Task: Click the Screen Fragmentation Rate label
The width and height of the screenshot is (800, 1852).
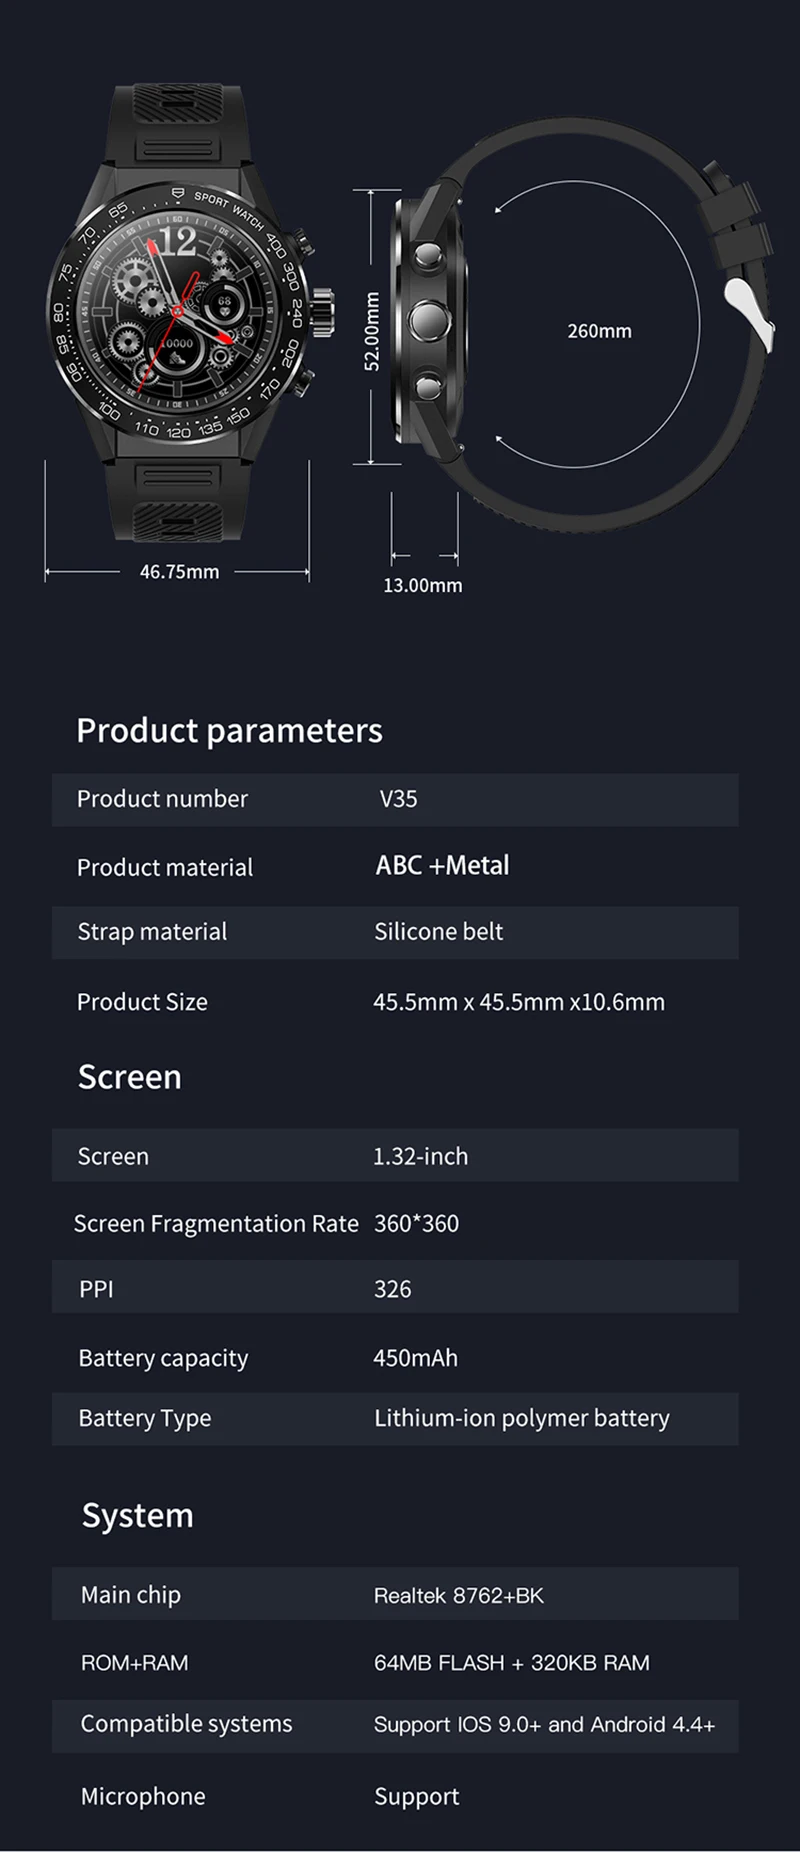Action: pos(216,1224)
